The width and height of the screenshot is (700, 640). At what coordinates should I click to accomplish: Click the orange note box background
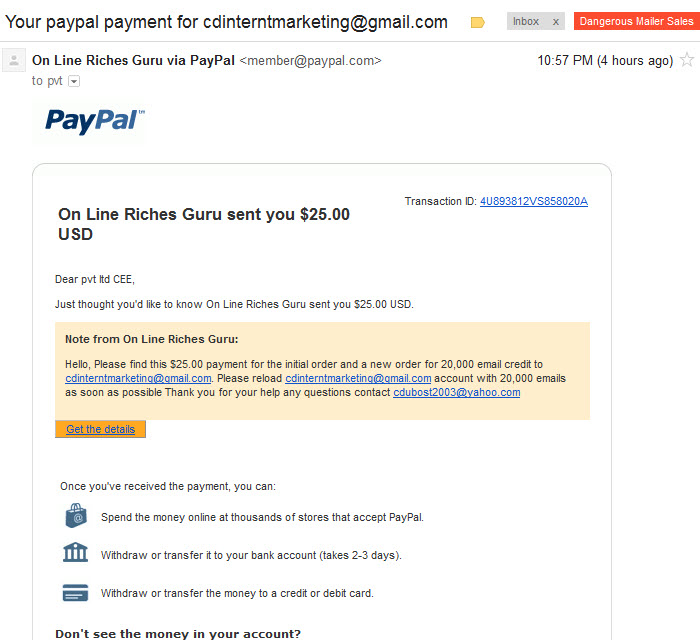coord(322,407)
